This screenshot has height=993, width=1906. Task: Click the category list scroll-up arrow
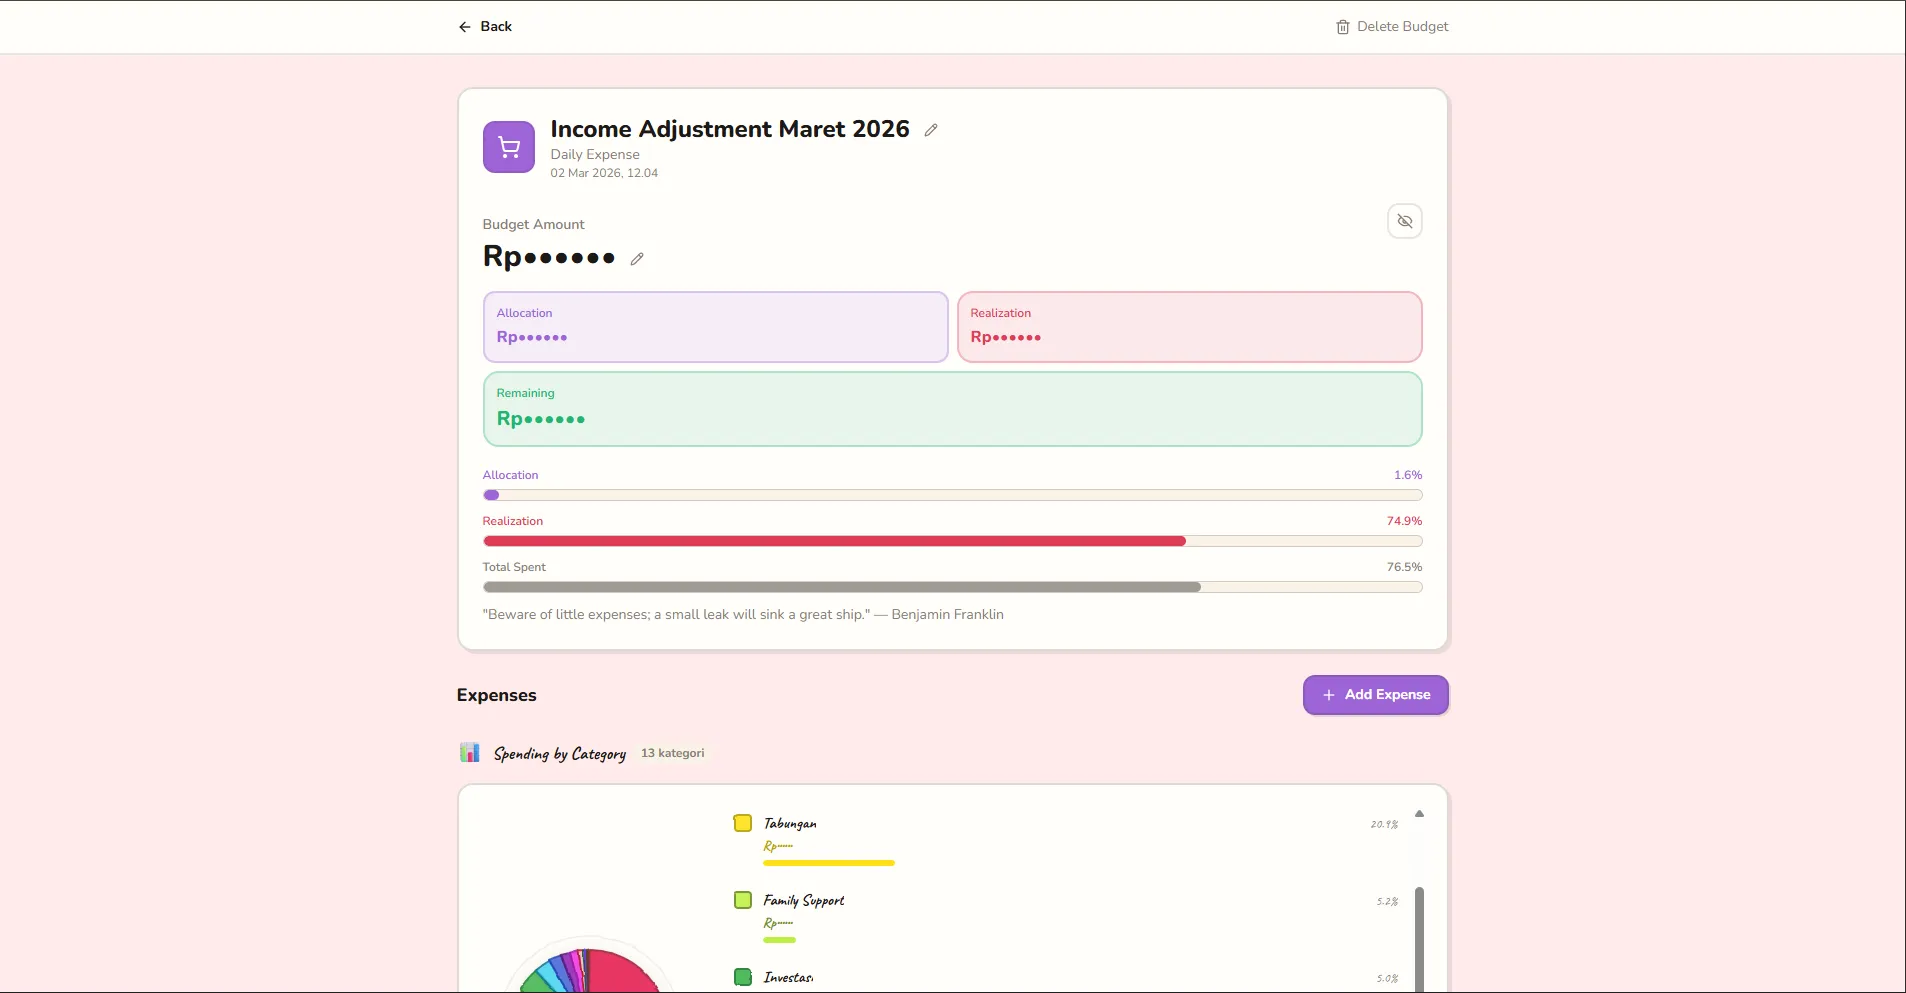[1419, 814]
